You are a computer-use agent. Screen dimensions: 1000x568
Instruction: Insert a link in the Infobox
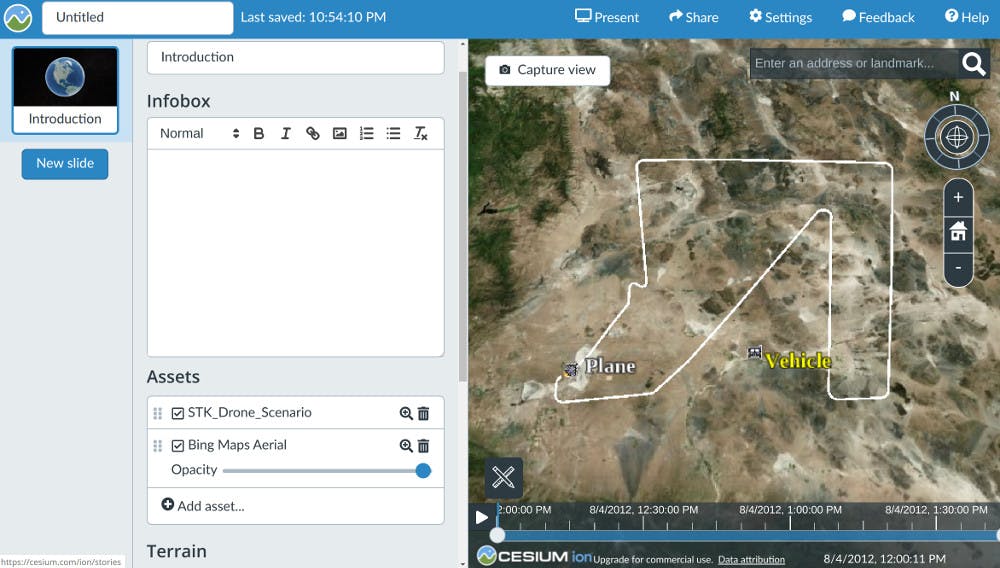coord(313,133)
